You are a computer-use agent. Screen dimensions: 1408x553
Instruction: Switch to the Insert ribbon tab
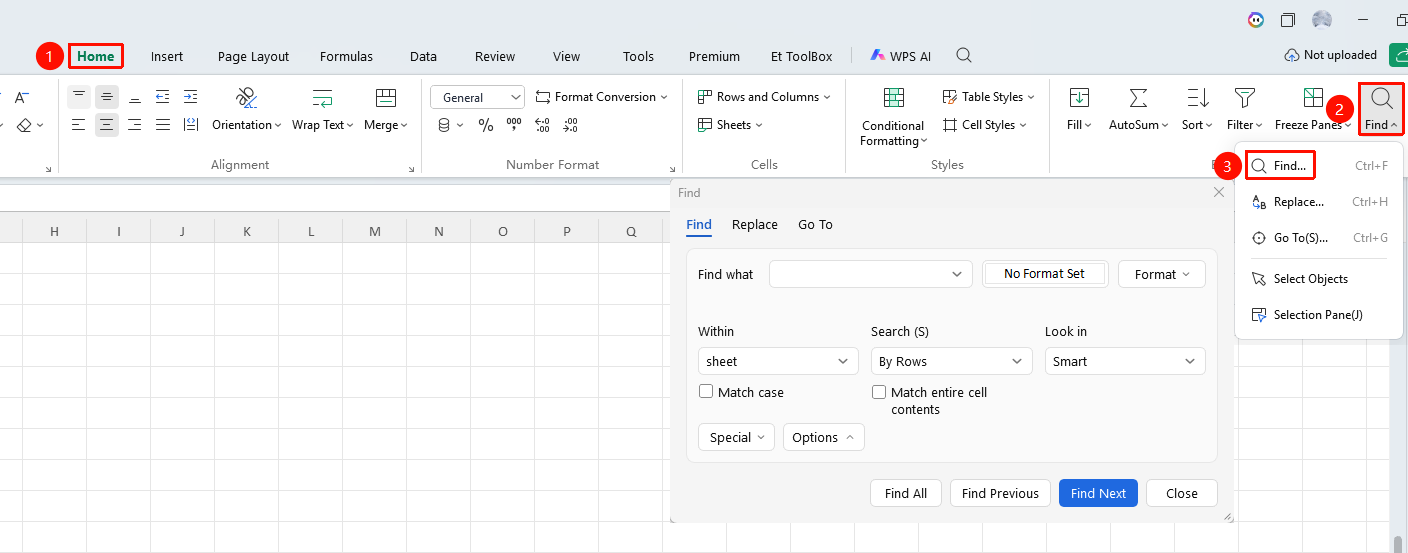pyautogui.click(x=167, y=56)
